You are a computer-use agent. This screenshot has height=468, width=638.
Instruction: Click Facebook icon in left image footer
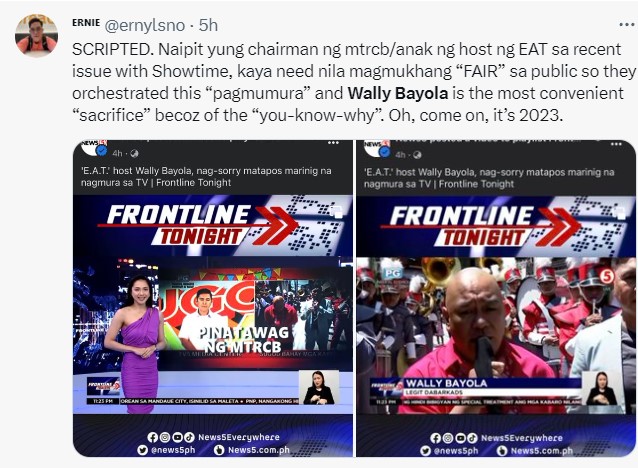153,437
